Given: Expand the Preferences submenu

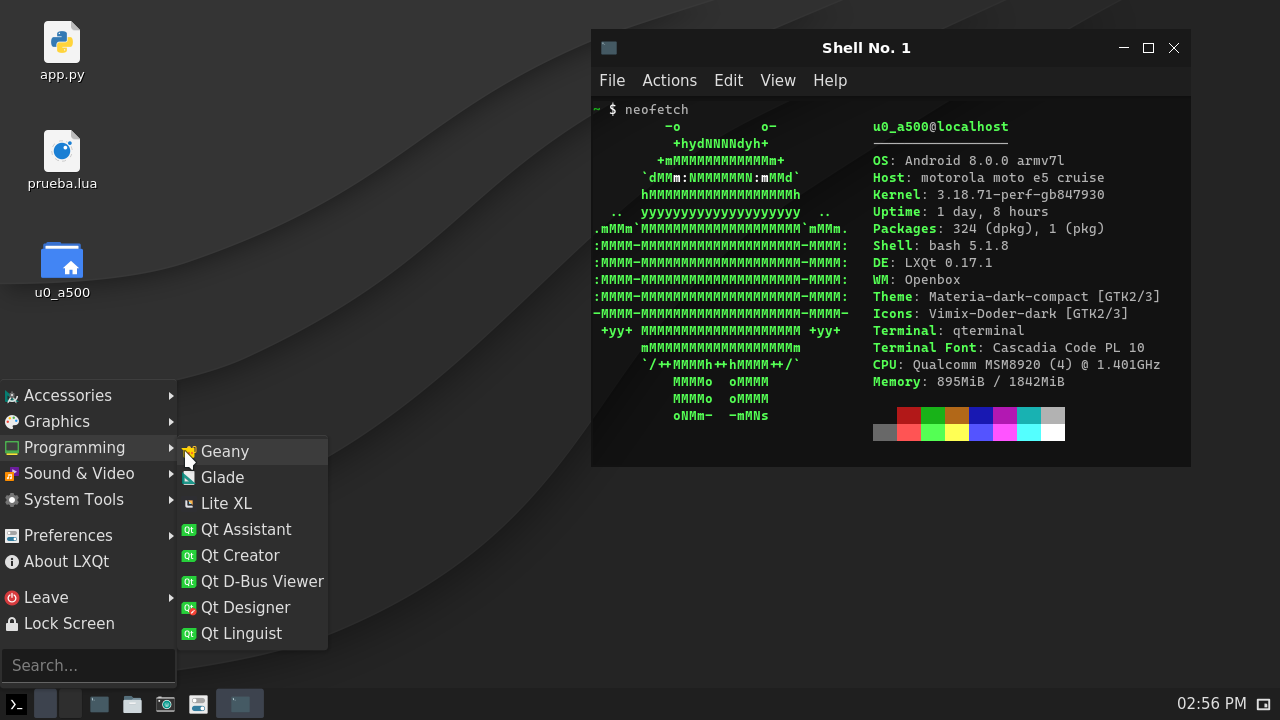Looking at the screenshot, I should (70, 535).
